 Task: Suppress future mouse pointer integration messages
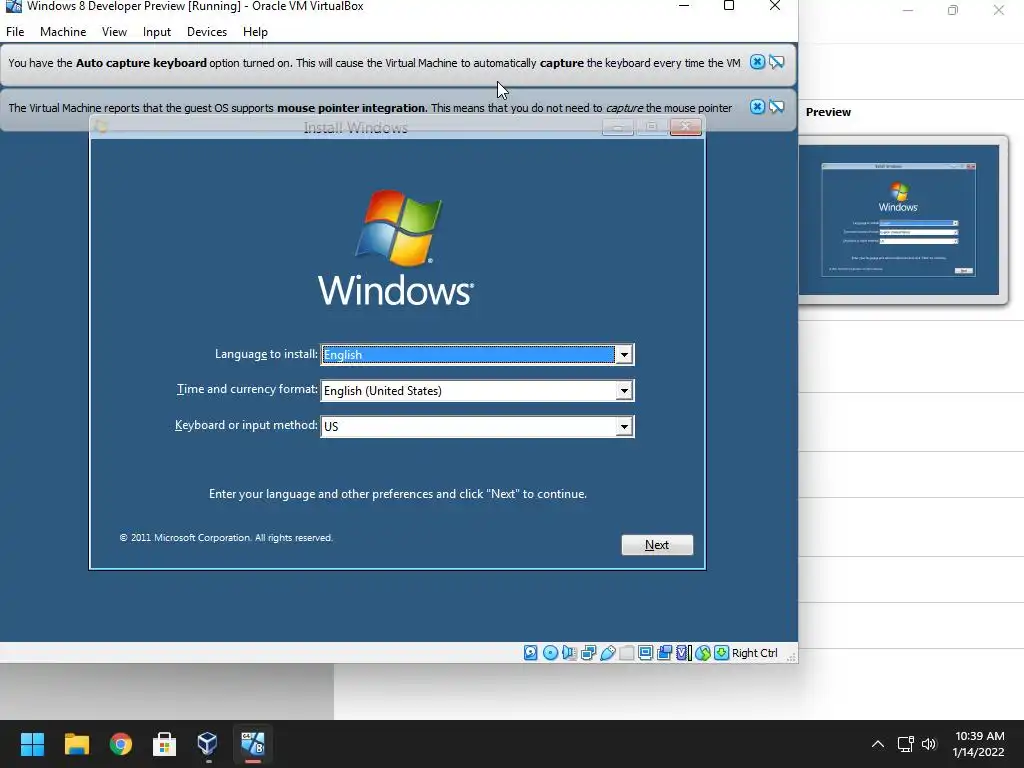pyautogui.click(x=776, y=107)
